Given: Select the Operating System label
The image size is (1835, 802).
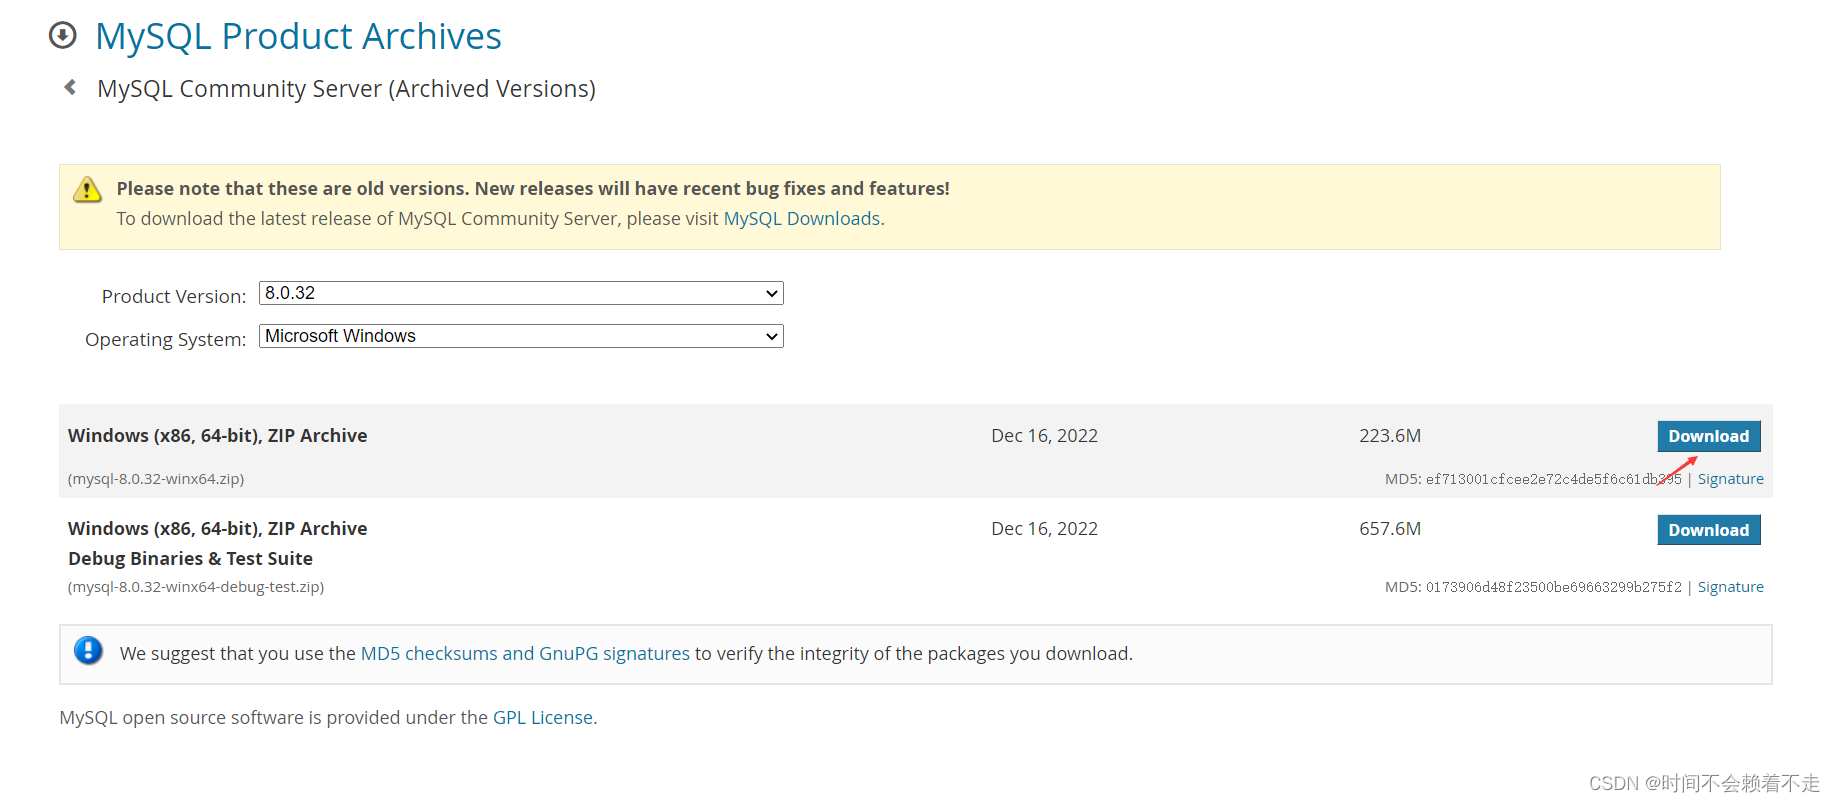Looking at the screenshot, I should point(165,339).
